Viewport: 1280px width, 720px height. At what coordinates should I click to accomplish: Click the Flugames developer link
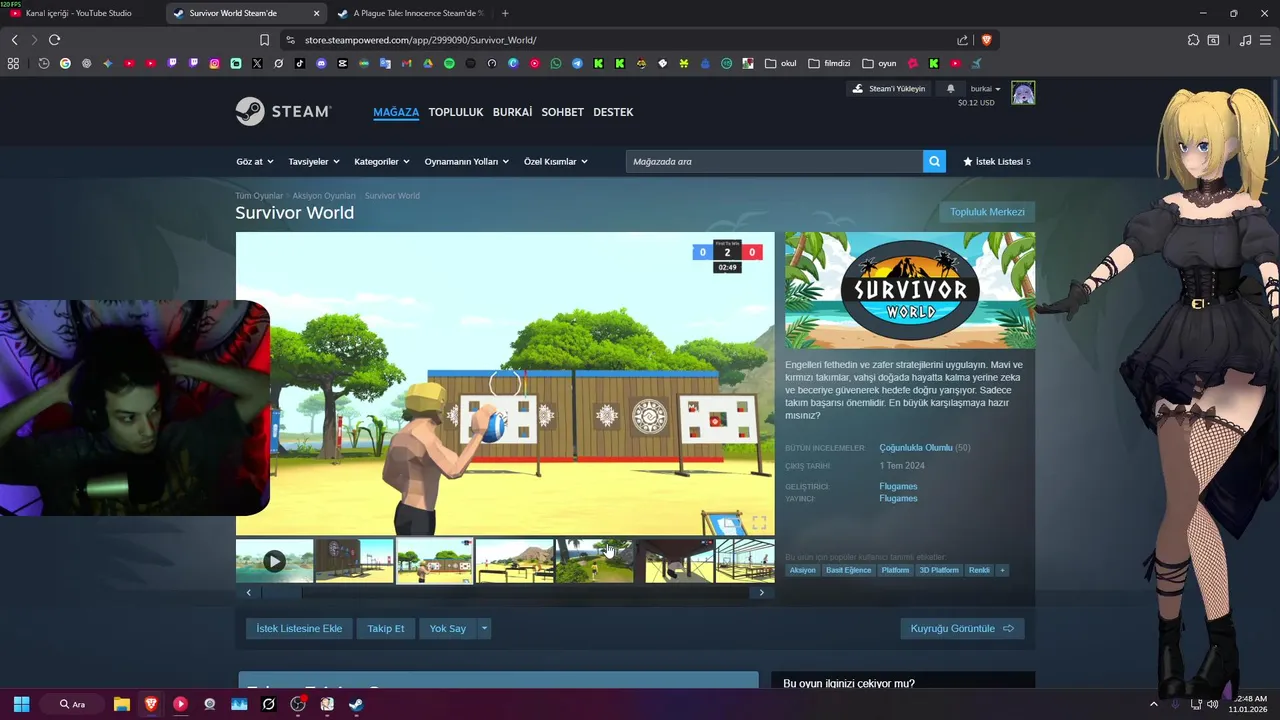click(898, 487)
